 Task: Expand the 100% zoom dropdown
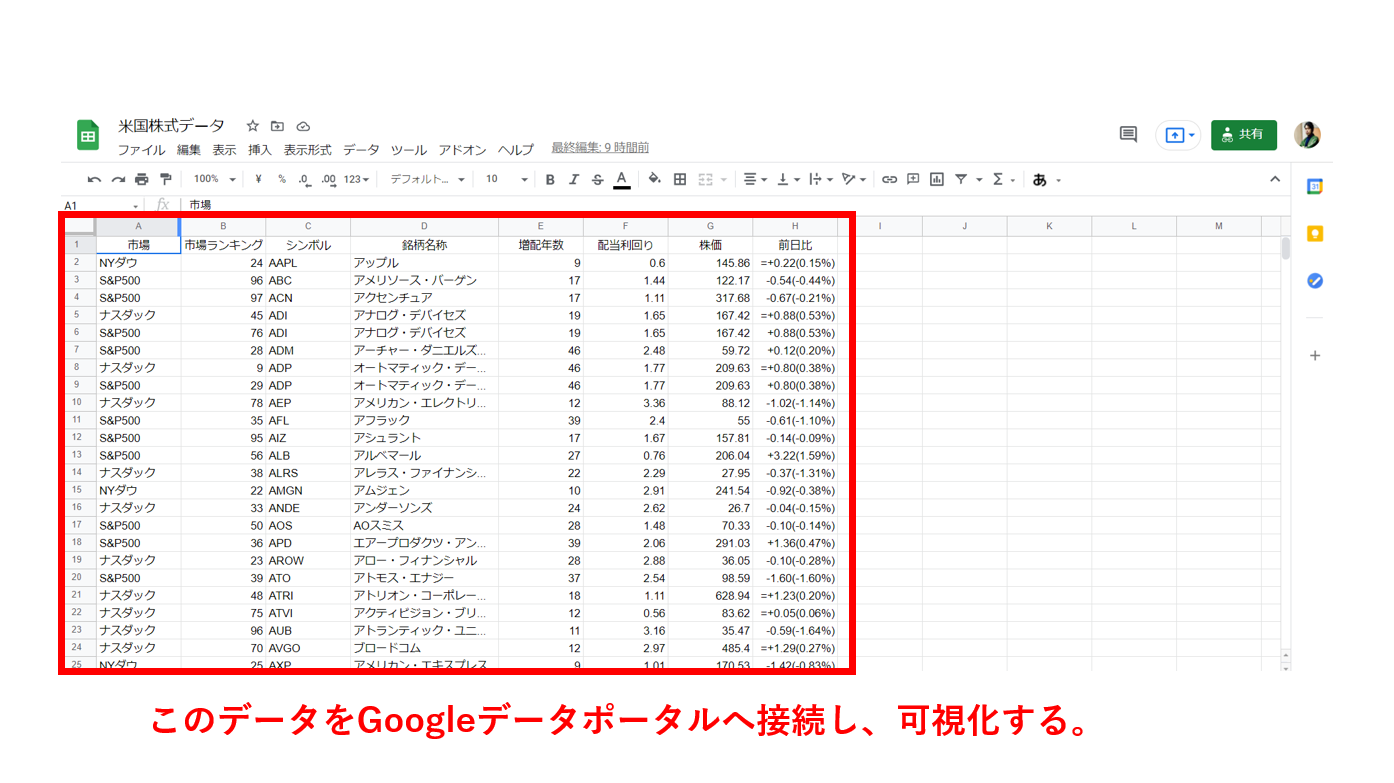(x=215, y=180)
